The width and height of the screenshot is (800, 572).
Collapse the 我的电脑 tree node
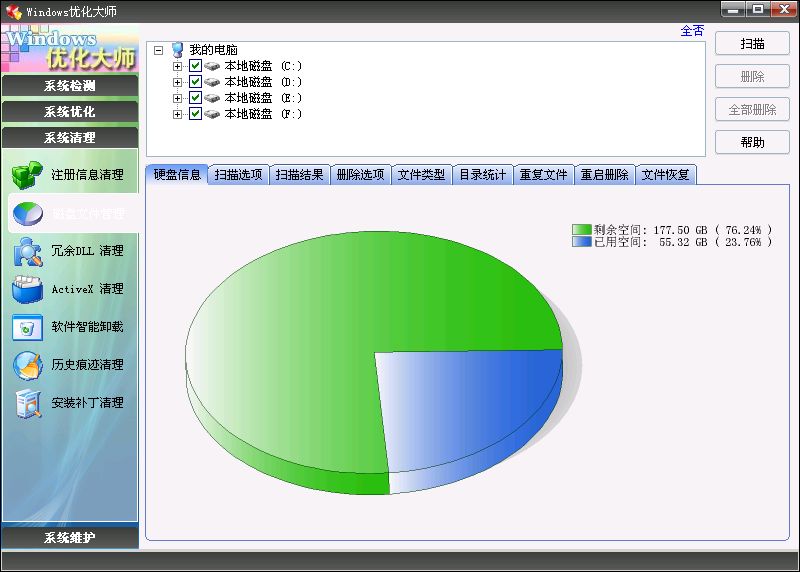click(159, 50)
